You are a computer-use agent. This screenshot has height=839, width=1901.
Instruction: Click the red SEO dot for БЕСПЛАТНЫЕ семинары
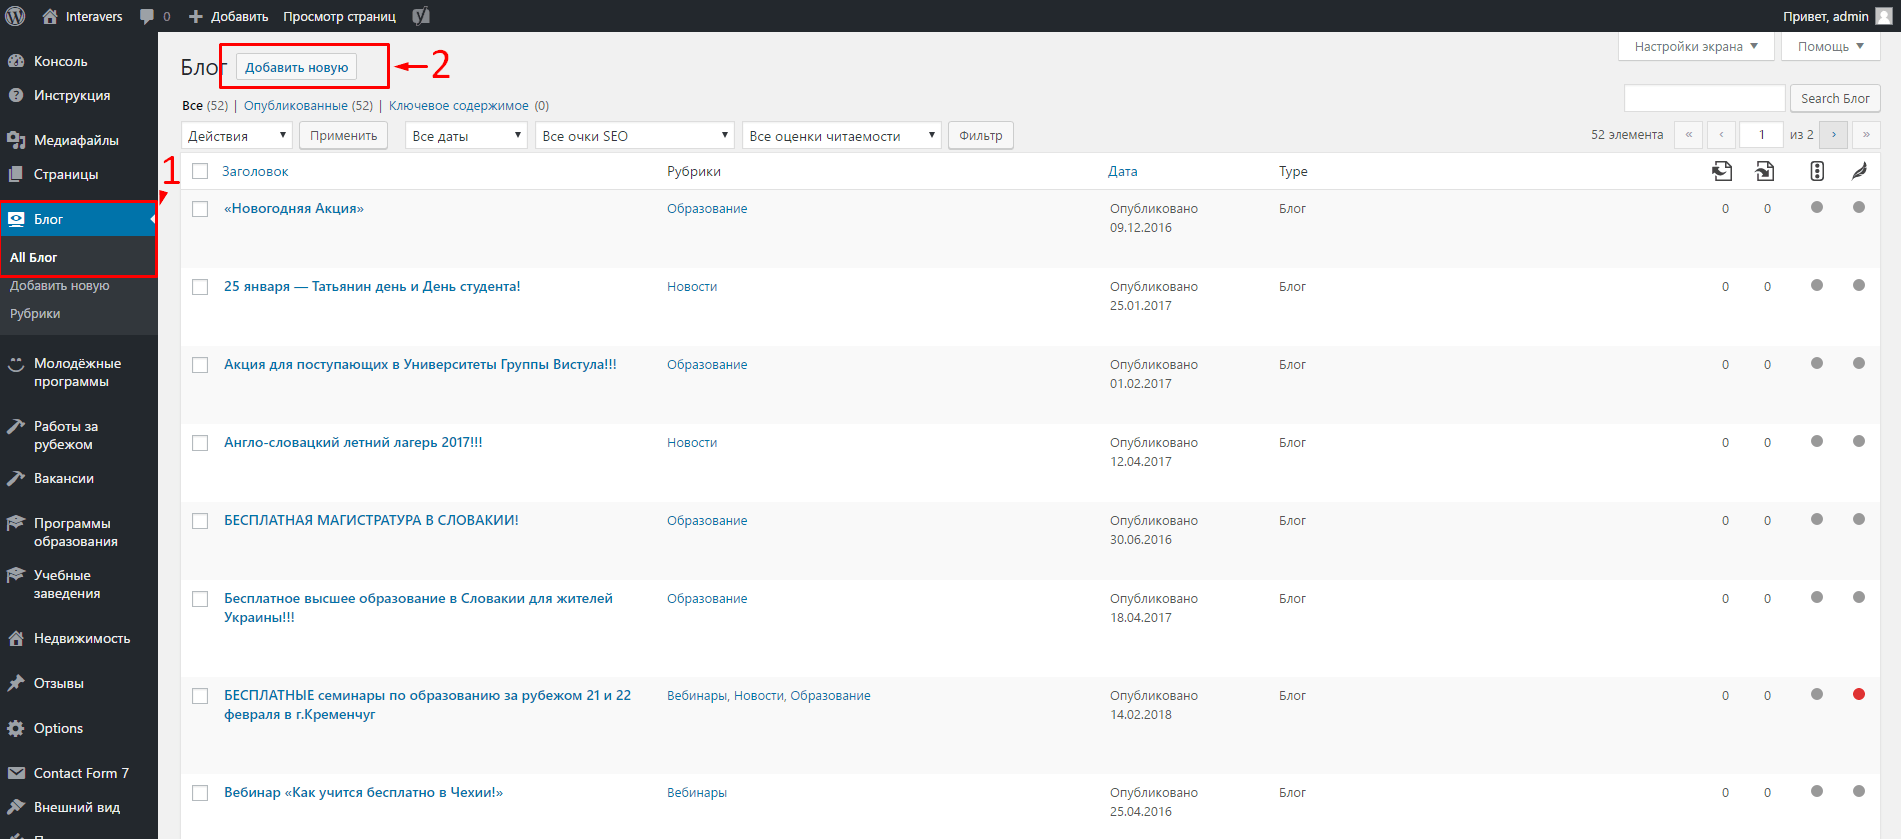click(x=1859, y=694)
